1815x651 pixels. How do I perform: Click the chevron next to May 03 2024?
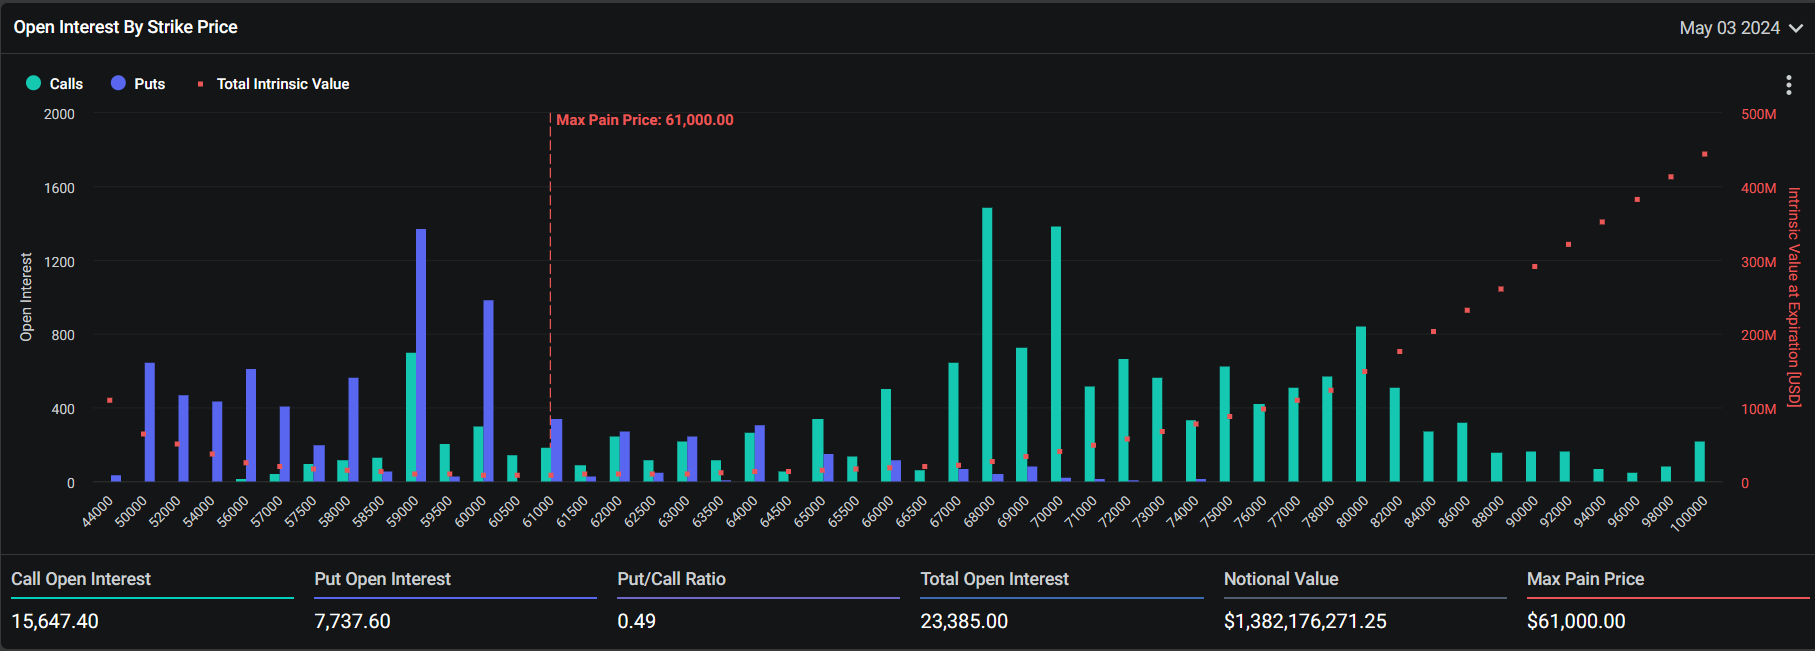pyautogui.click(x=1796, y=29)
